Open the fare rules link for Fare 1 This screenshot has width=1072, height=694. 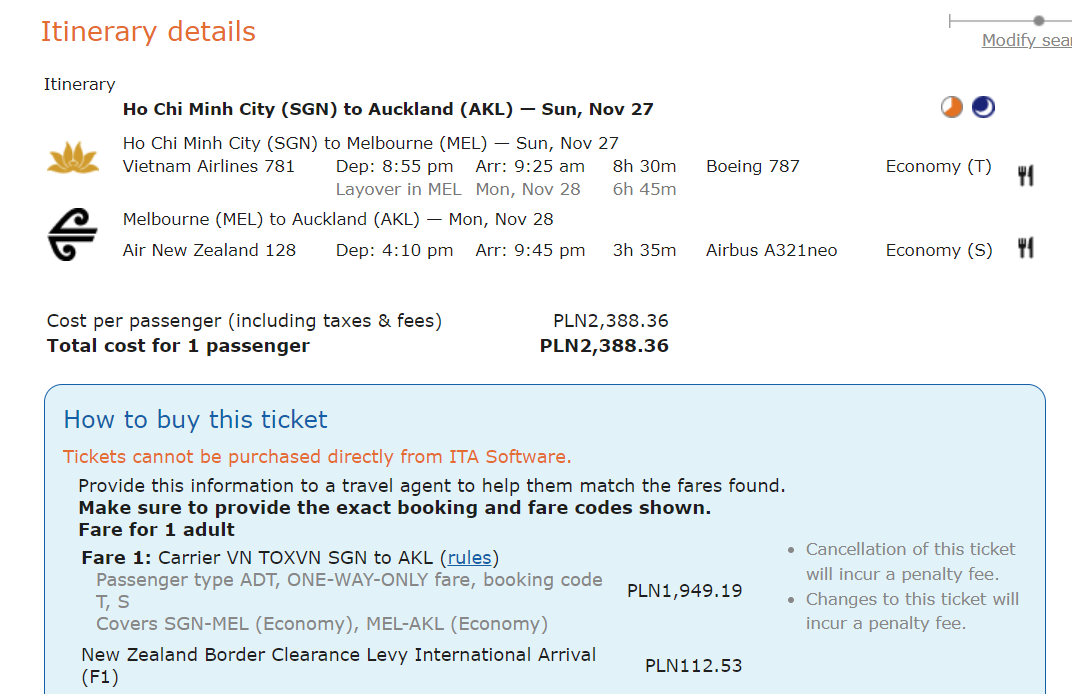[x=470, y=558]
